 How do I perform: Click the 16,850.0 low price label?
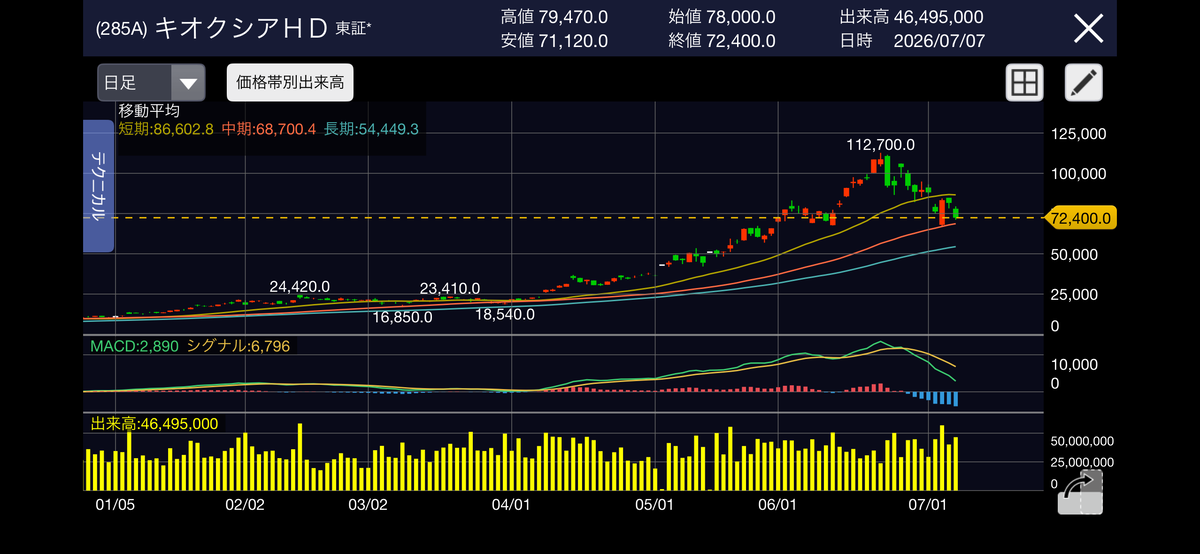coord(402,317)
